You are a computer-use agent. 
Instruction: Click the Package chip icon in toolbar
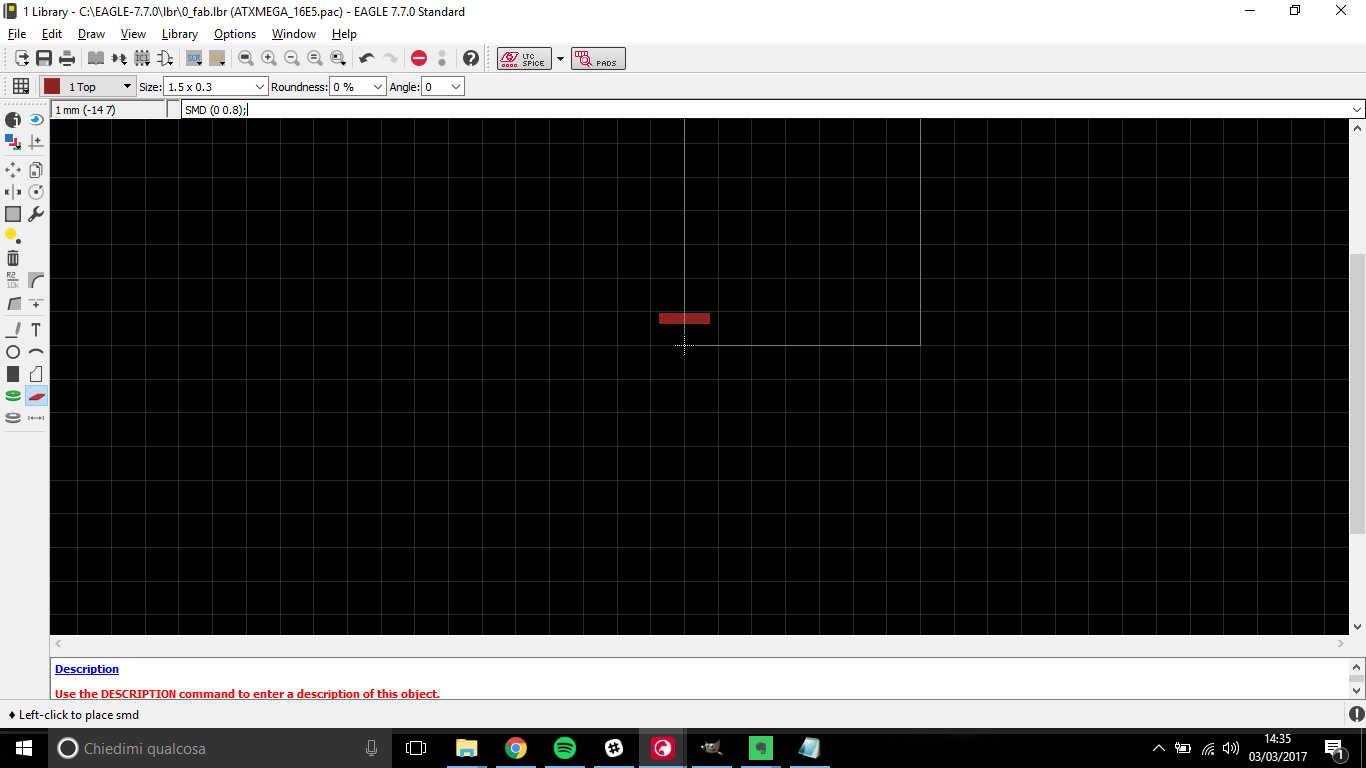[x=142, y=59]
